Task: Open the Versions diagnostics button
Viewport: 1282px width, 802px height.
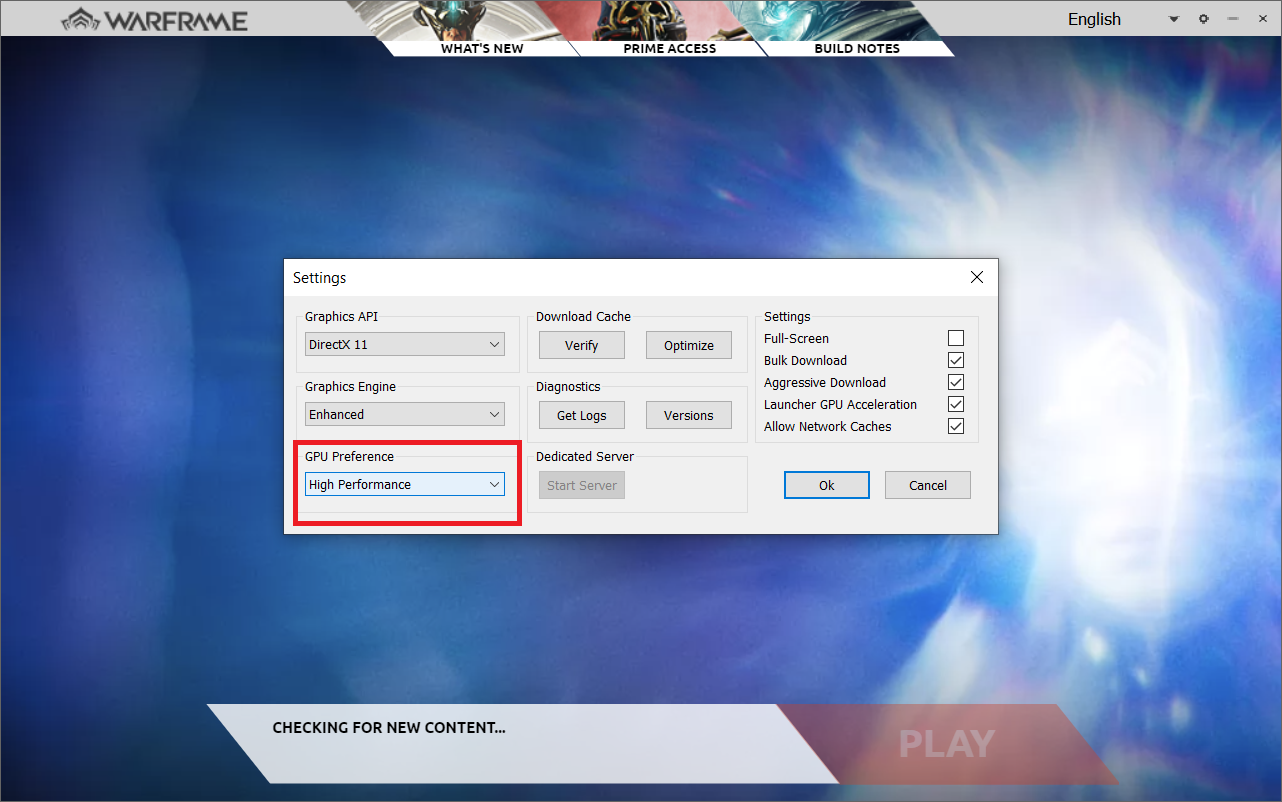Action: pyautogui.click(x=689, y=415)
